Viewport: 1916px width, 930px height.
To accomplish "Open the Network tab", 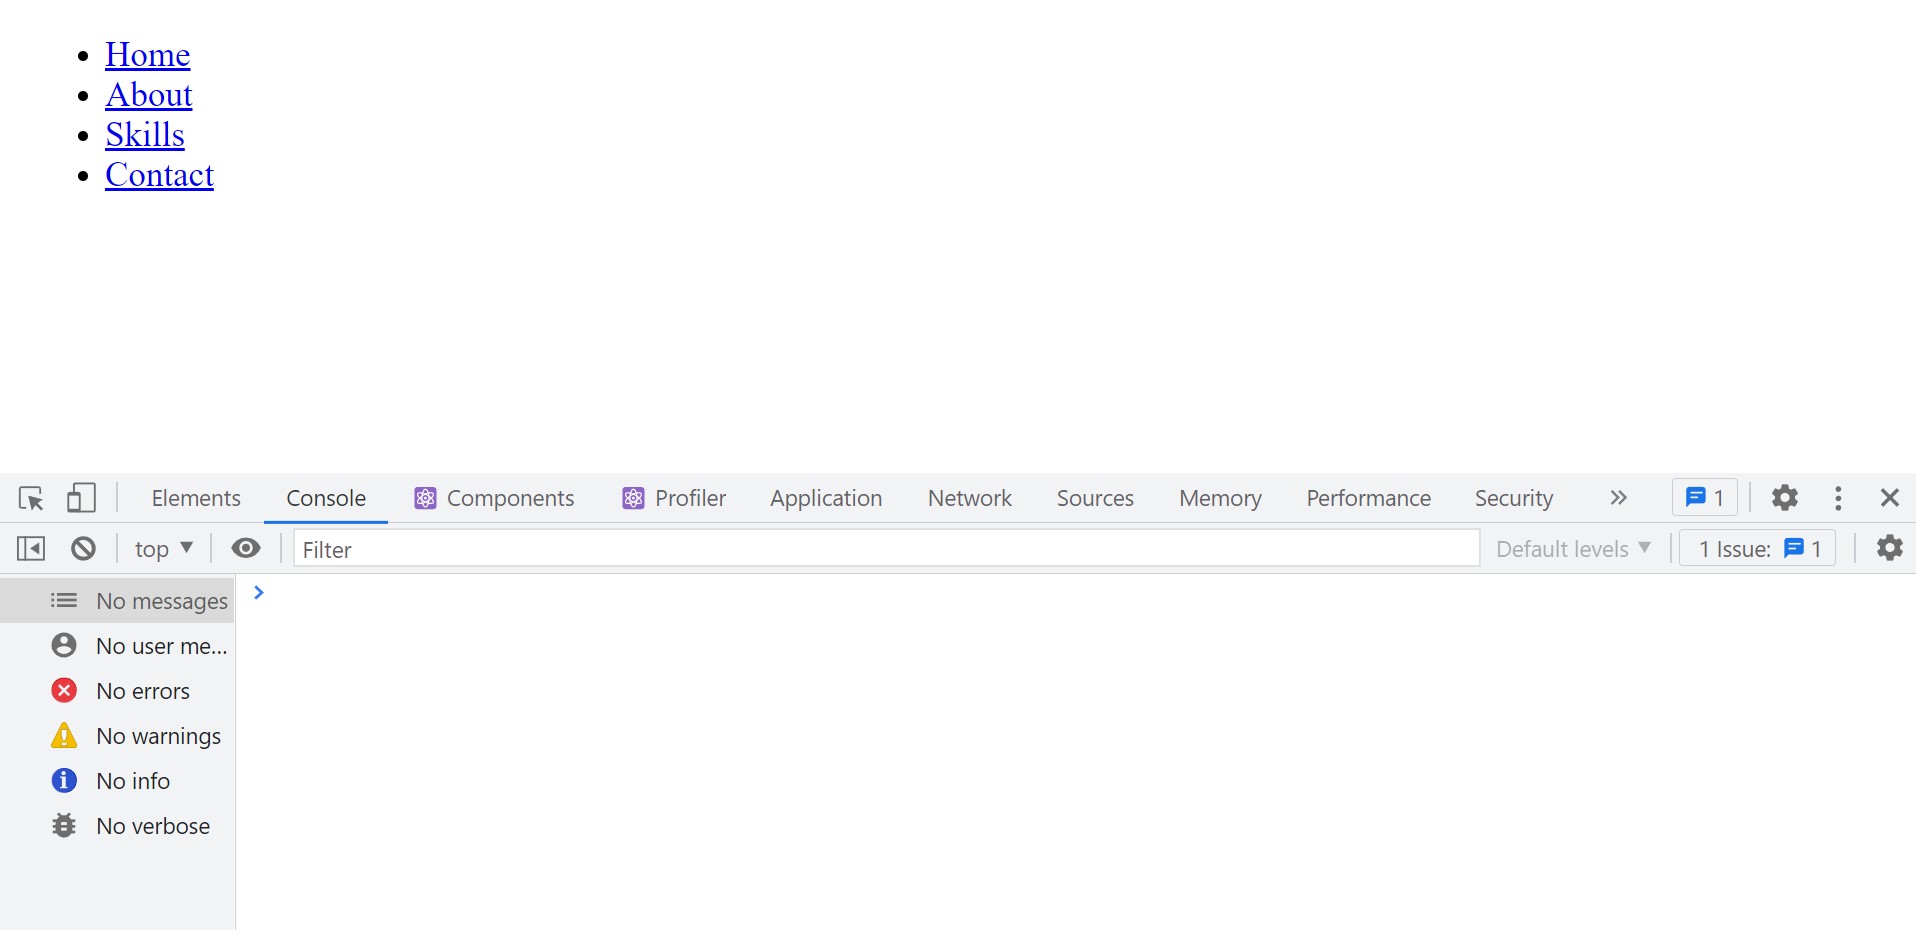I will [x=970, y=498].
